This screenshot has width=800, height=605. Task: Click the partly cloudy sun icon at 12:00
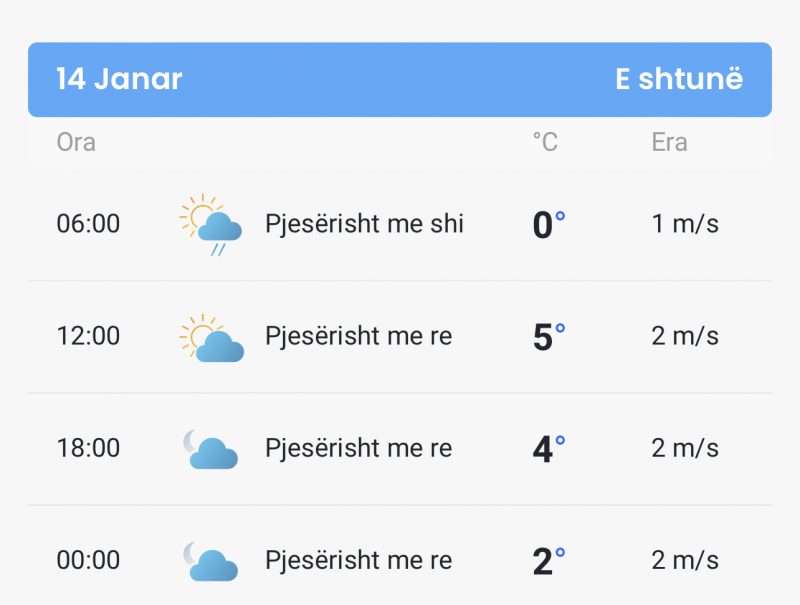tap(211, 338)
